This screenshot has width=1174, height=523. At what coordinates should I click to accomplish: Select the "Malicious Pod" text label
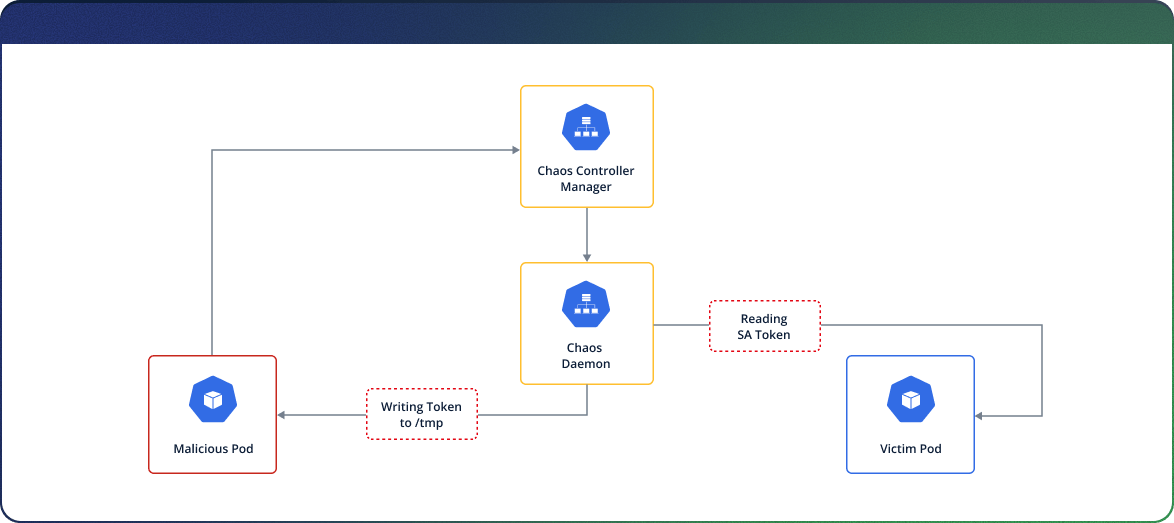point(213,449)
